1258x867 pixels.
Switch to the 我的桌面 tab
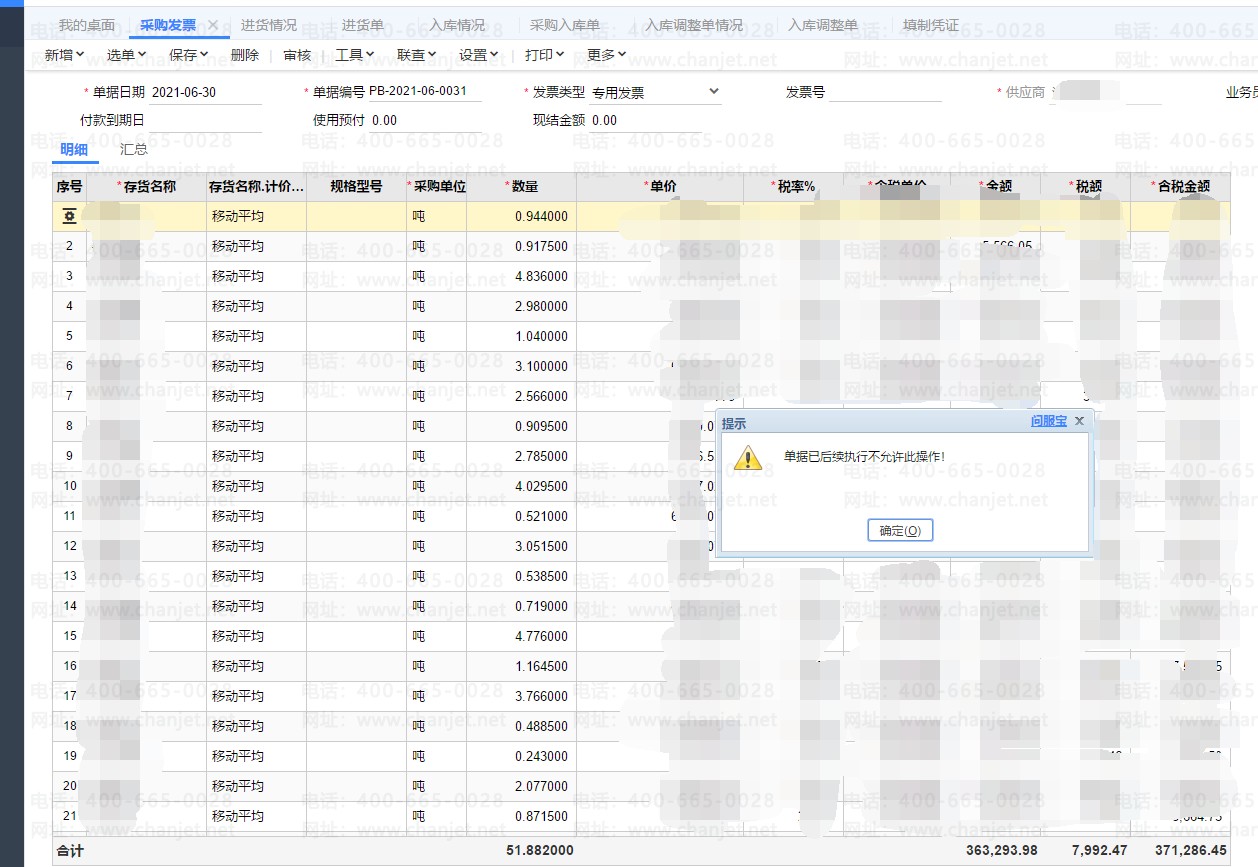point(87,25)
